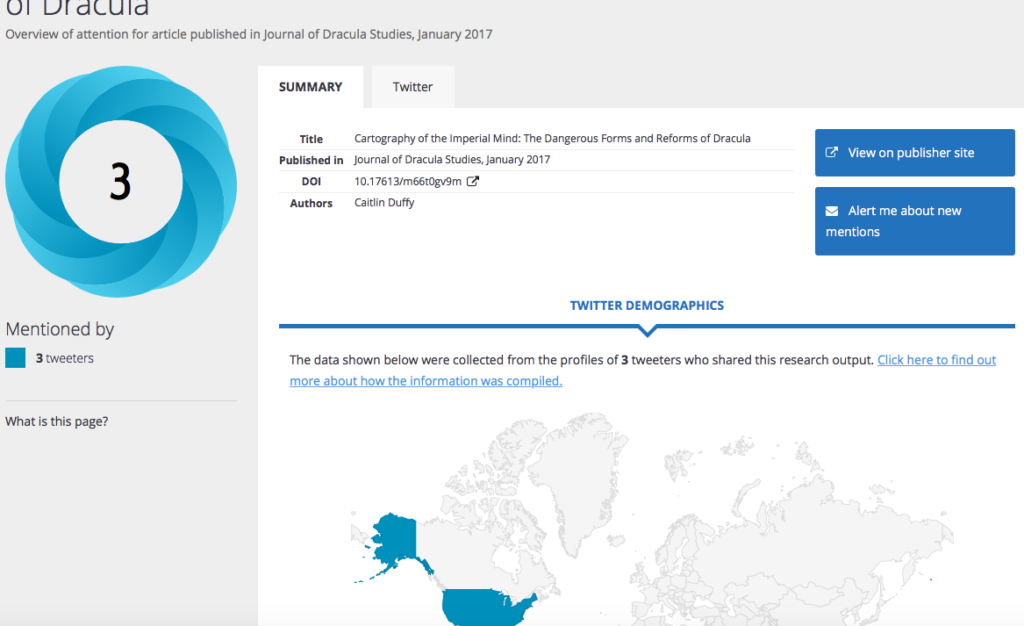
Task: Open the '3 tweeters' mentions link
Action: coord(65,358)
